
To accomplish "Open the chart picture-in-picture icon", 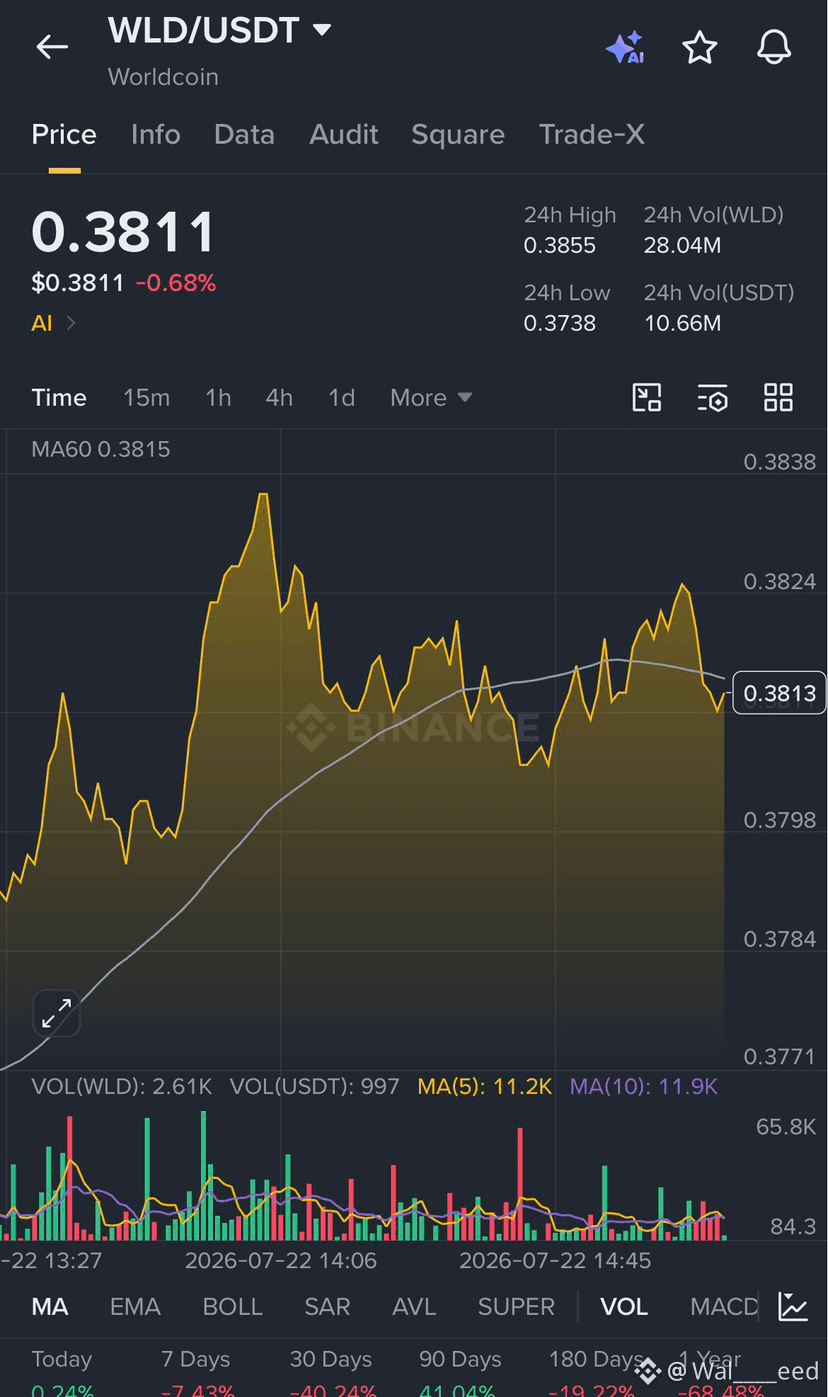I will (x=647, y=397).
